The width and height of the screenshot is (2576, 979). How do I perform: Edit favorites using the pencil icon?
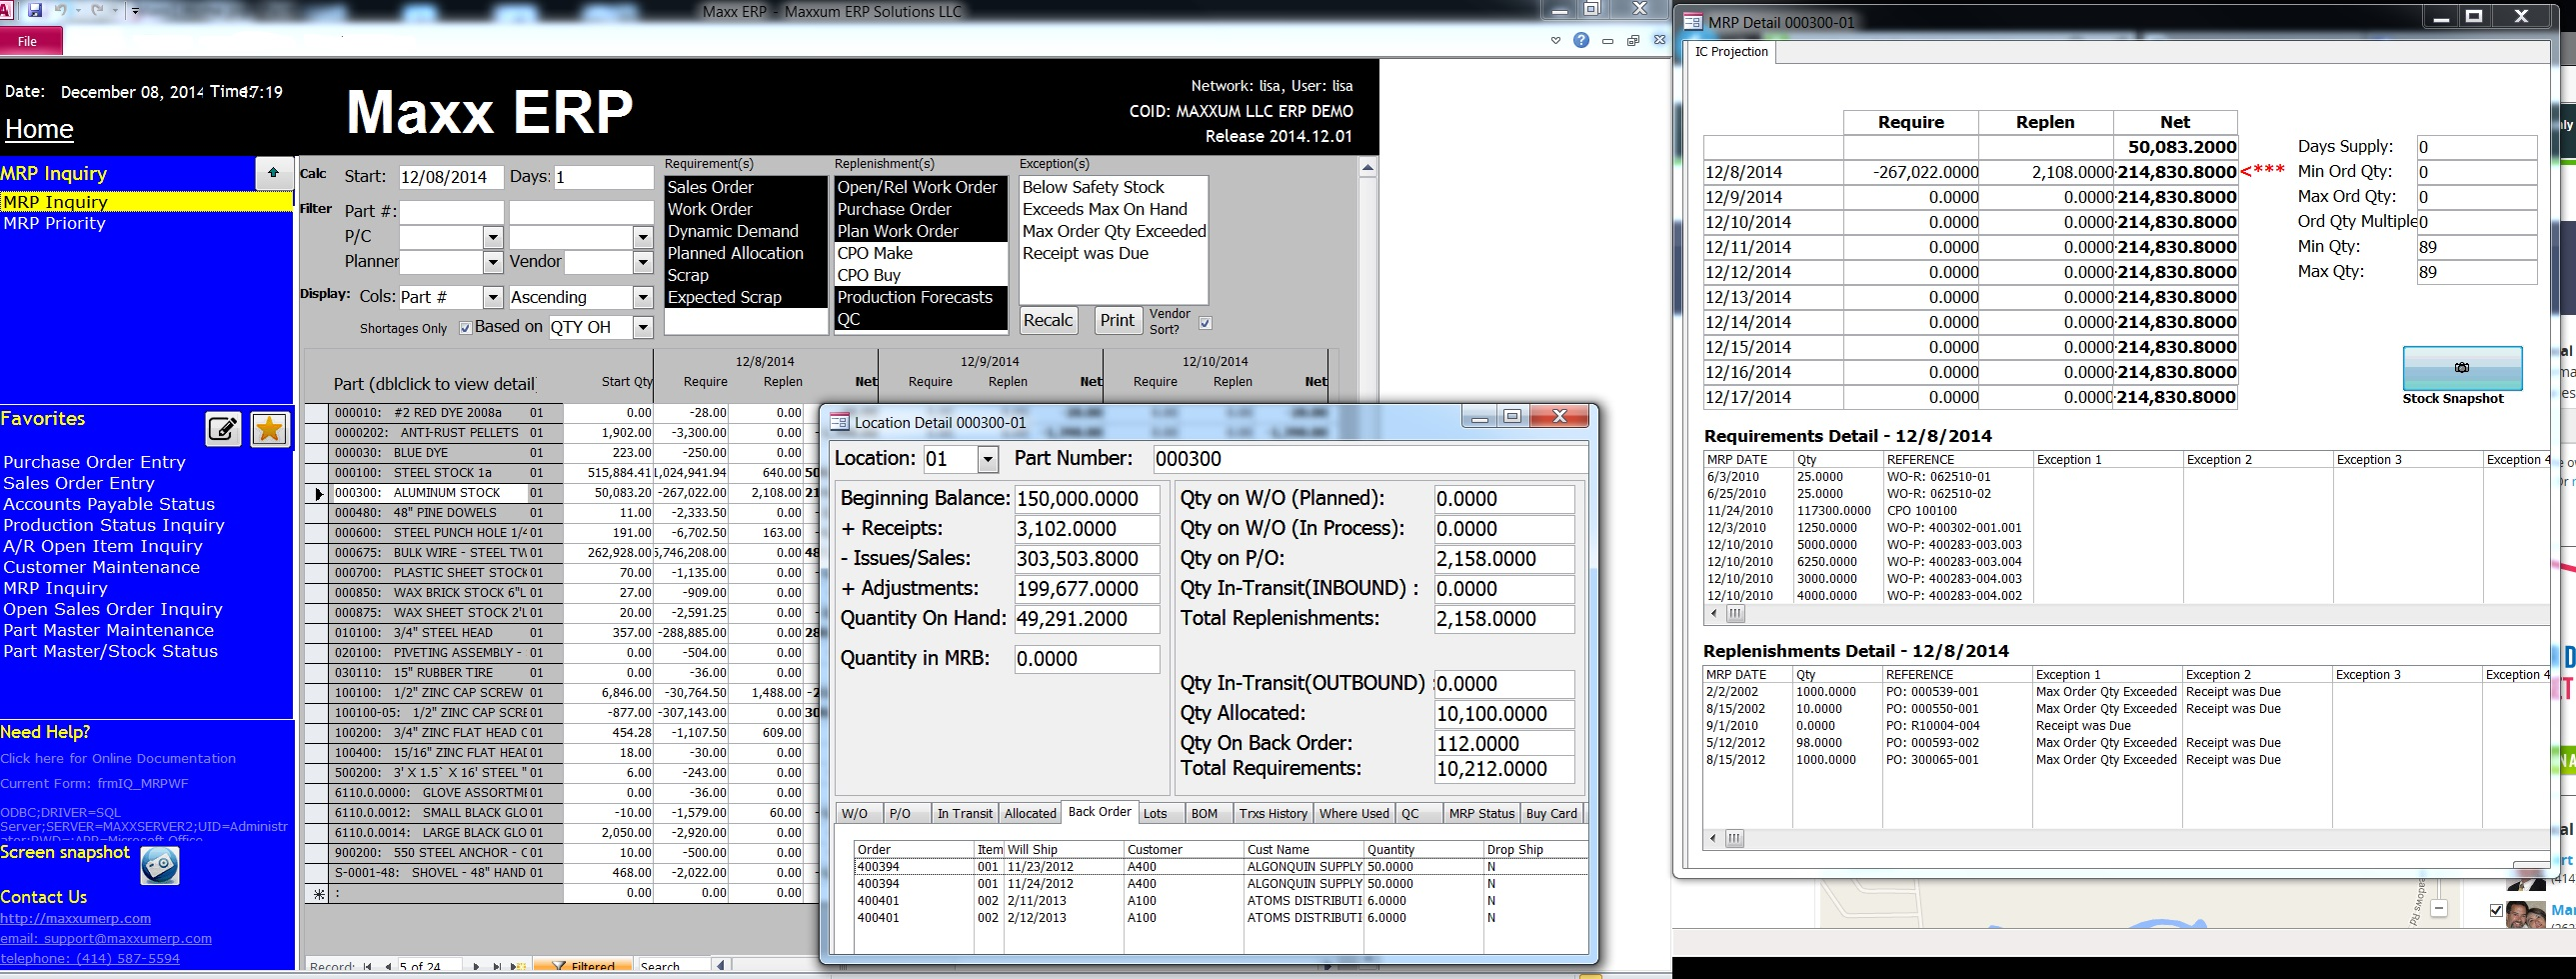pos(223,429)
